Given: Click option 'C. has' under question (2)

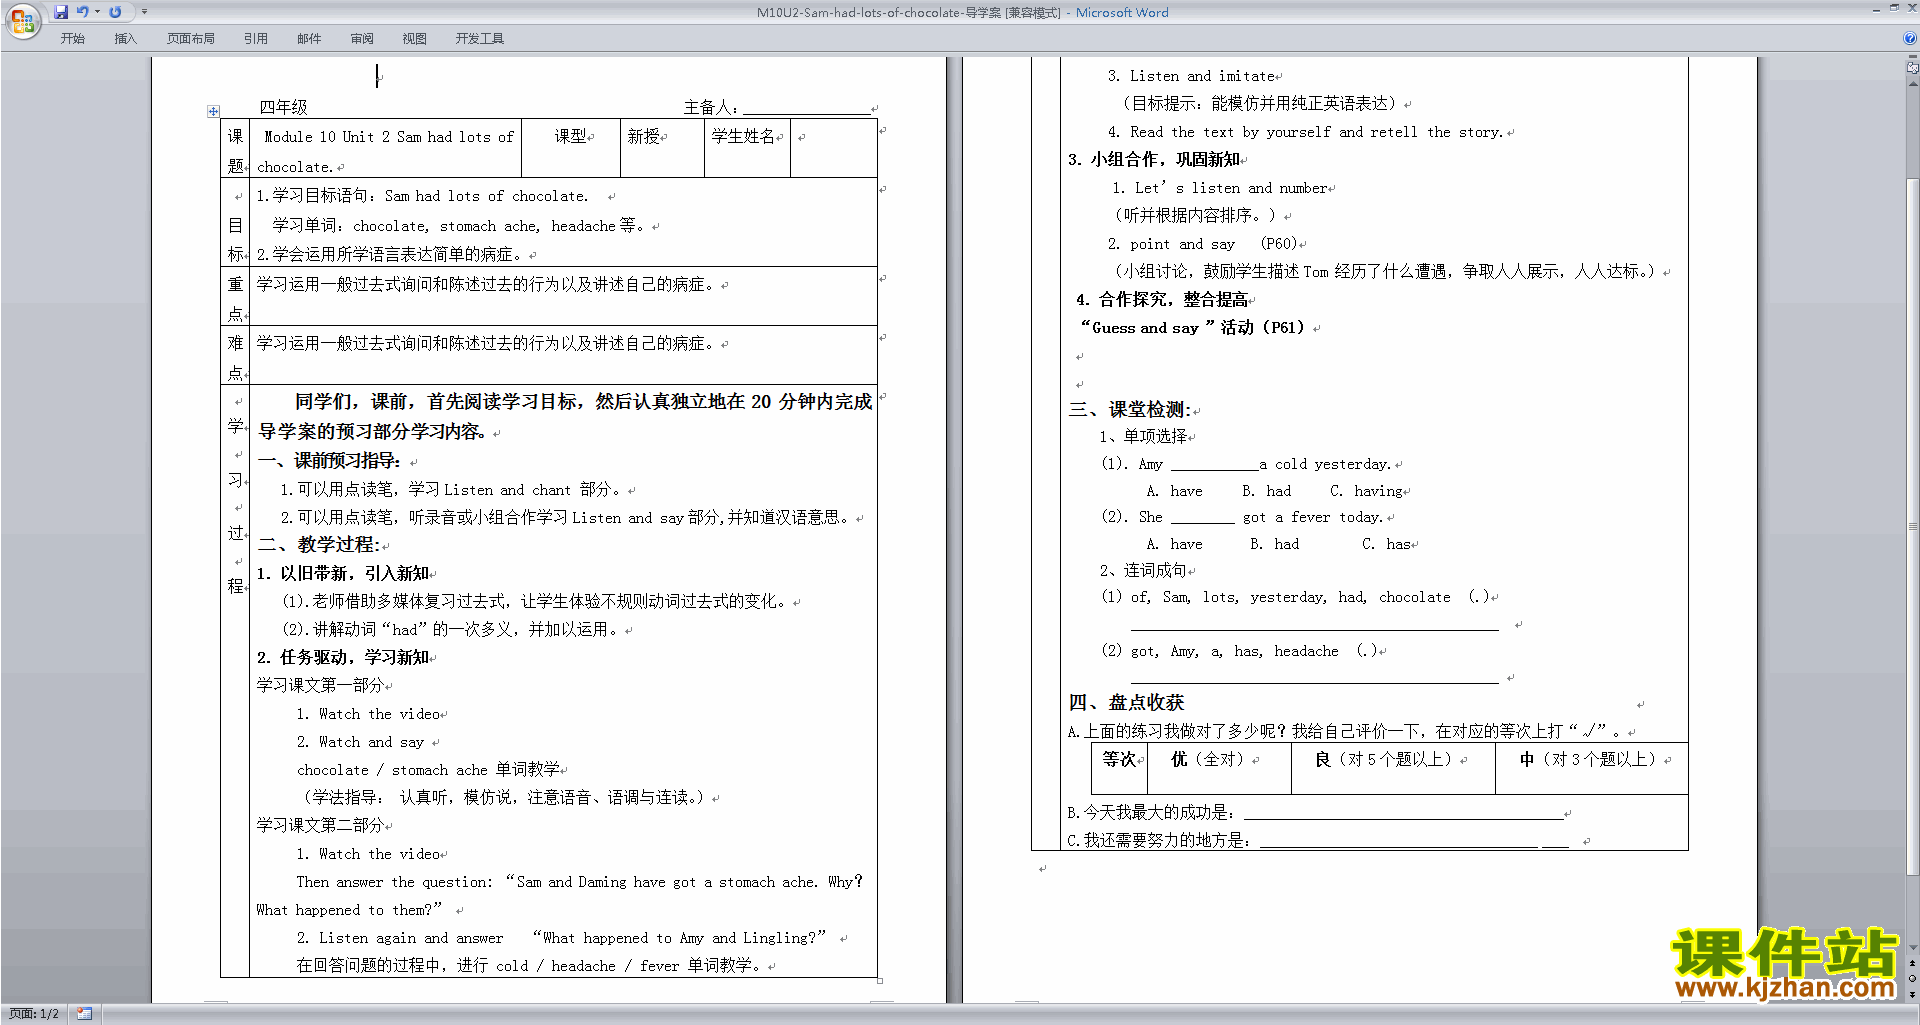Looking at the screenshot, I should pyautogui.click(x=1386, y=544).
